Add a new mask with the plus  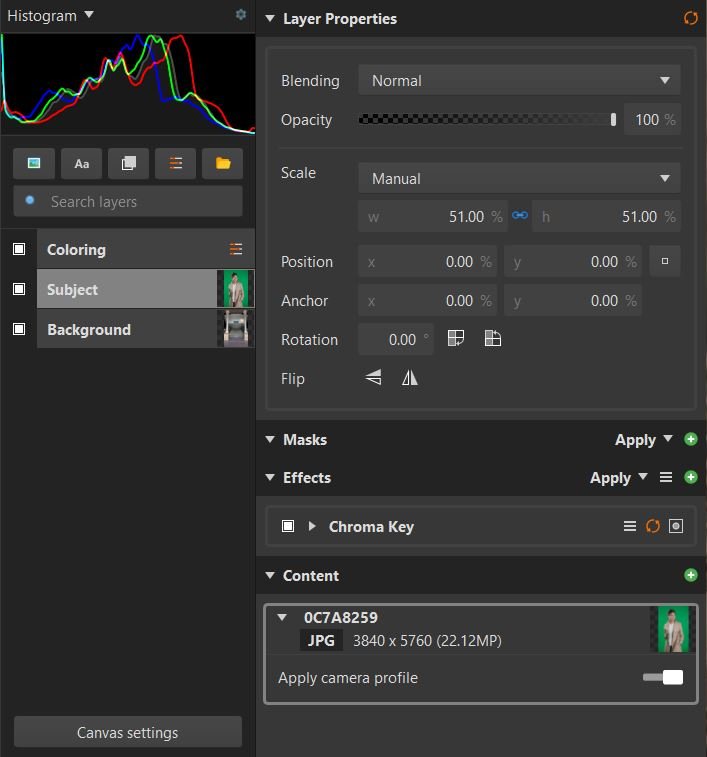(691, 439)
